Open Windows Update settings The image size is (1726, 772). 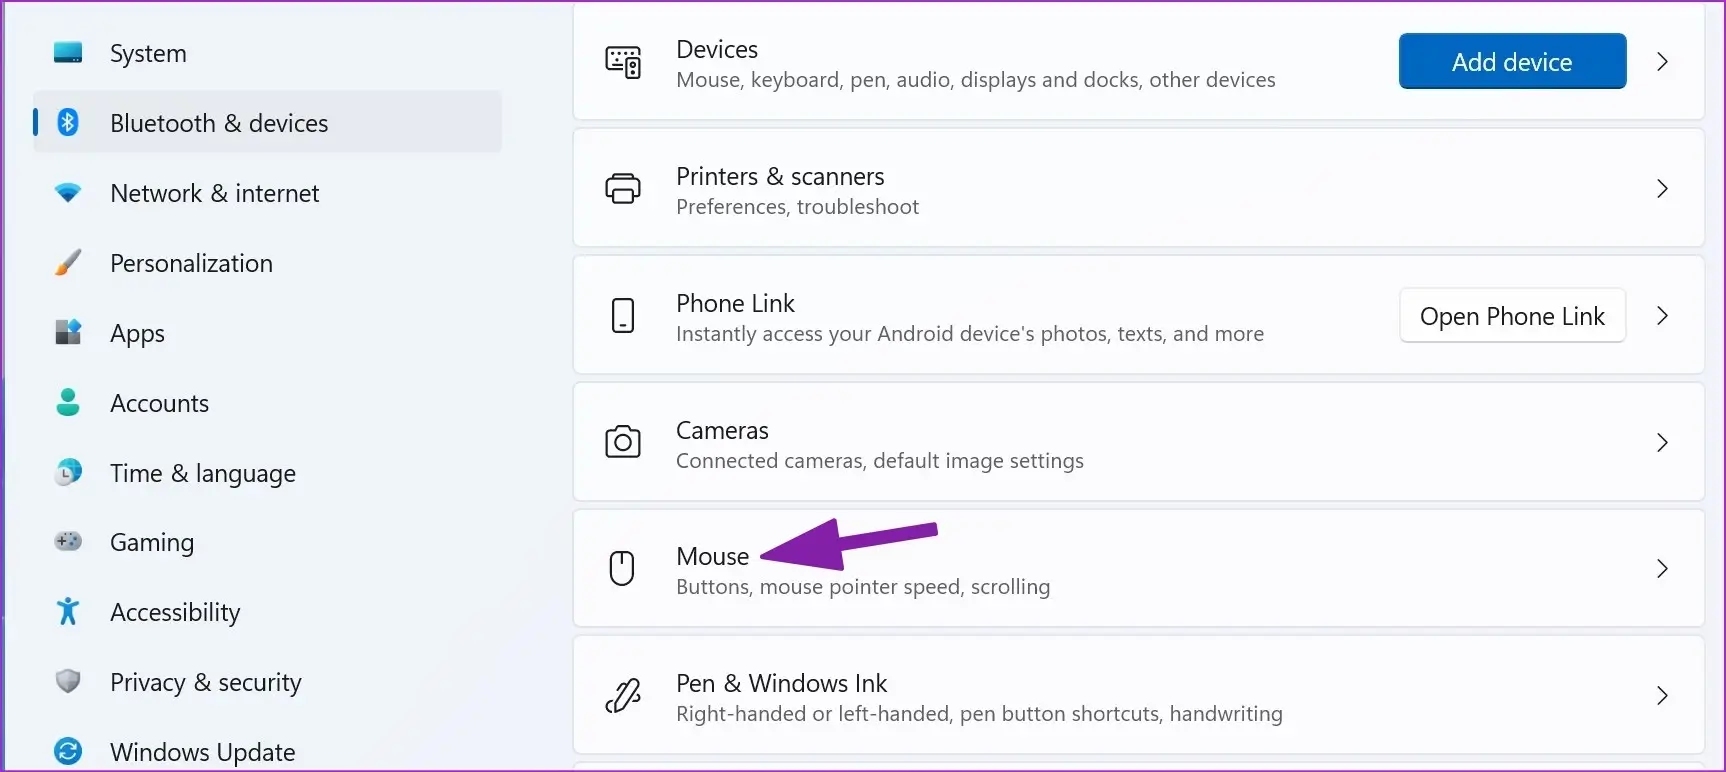[x=267, y=751]
